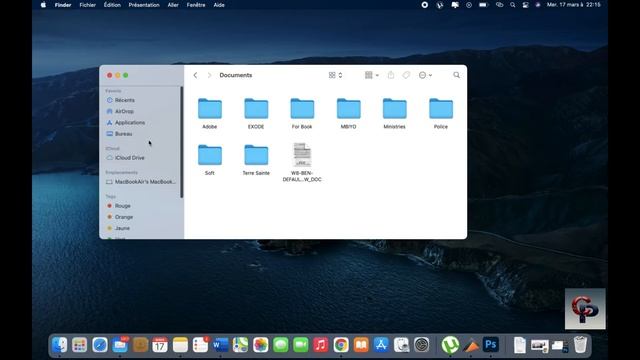Launch Music from the Dock

click(321, 345)
